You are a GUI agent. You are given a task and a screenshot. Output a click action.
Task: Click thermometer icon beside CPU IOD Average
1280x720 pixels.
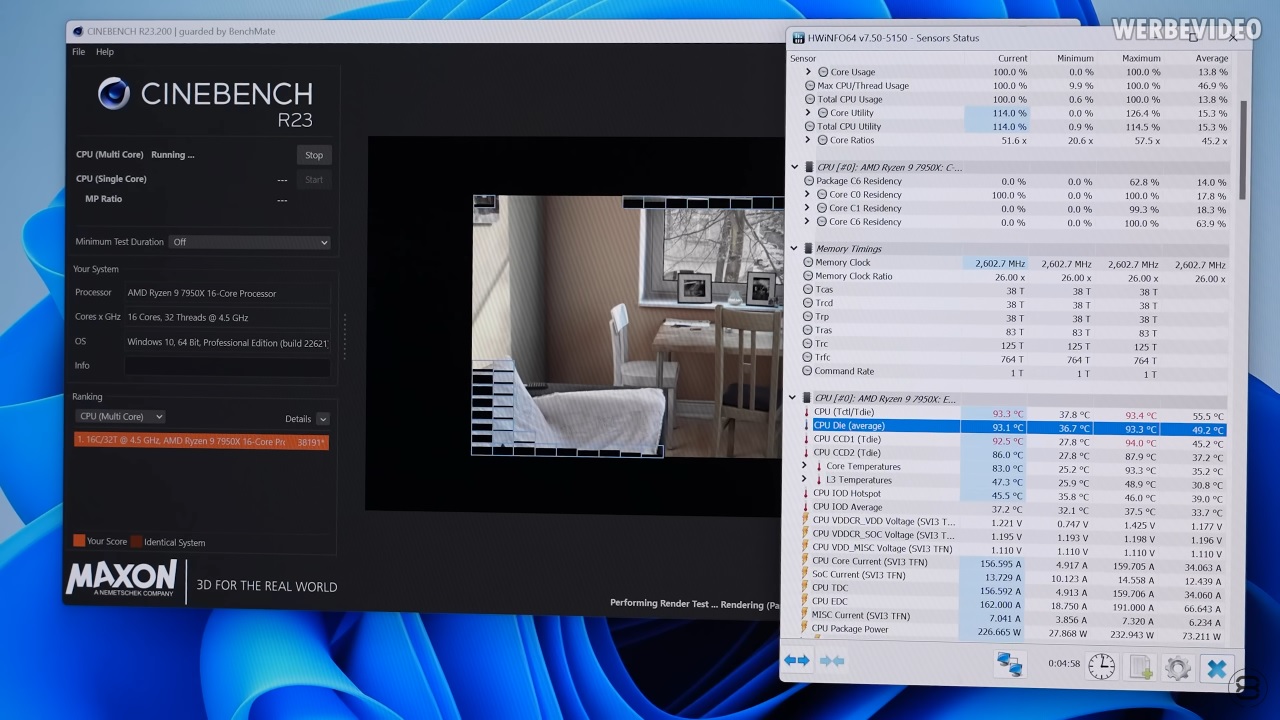click(806, 507)
